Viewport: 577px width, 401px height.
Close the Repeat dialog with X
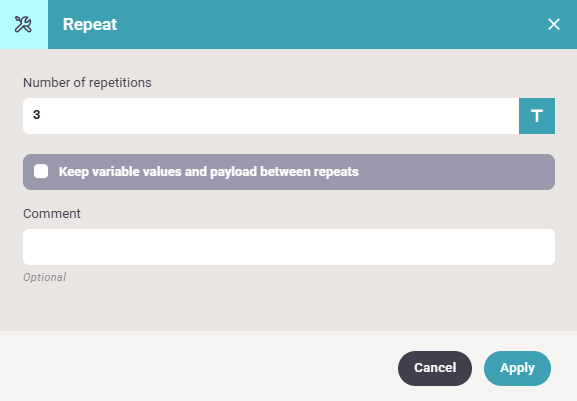(x=553, y=24)
